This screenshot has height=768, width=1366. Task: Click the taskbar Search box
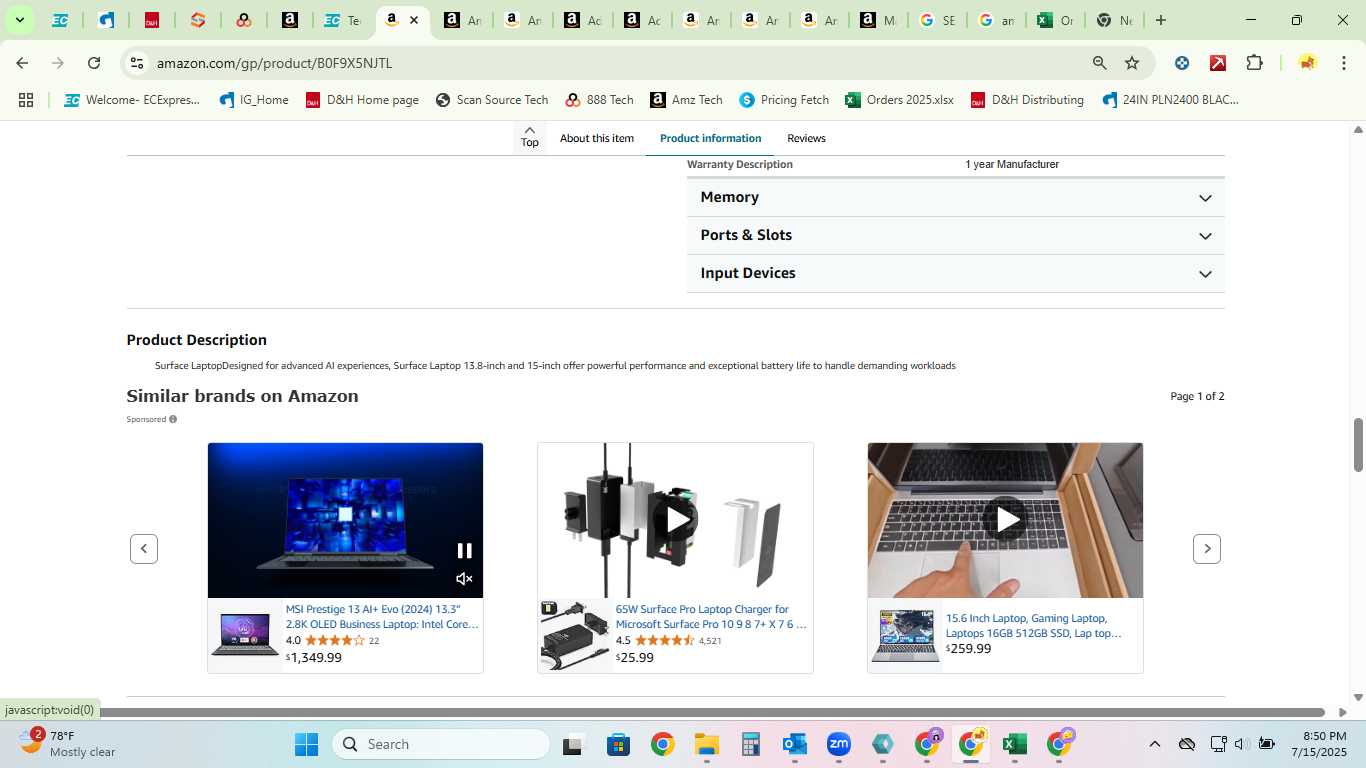(441, 744)
